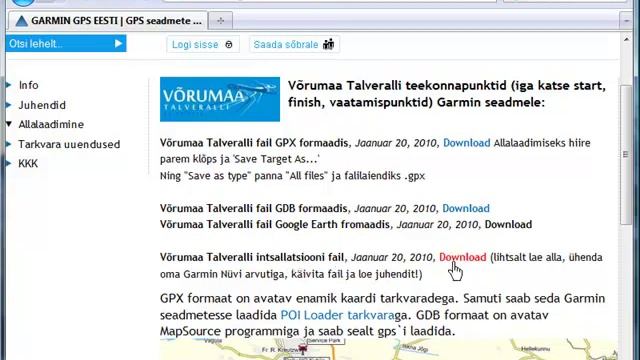Image resolution: width=640 pixels, height=360 pixels.
Task: Expand the Tarkvara uuendused arrow
Action: [9, 144]
